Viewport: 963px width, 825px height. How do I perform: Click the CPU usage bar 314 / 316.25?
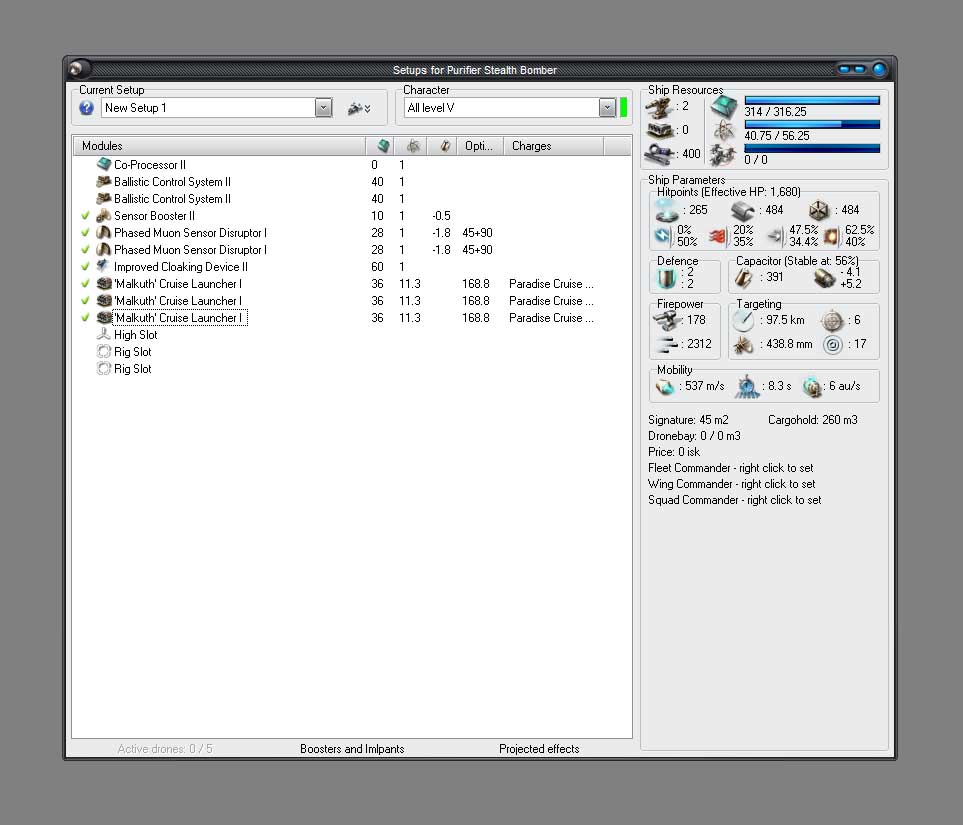[812, 100]
